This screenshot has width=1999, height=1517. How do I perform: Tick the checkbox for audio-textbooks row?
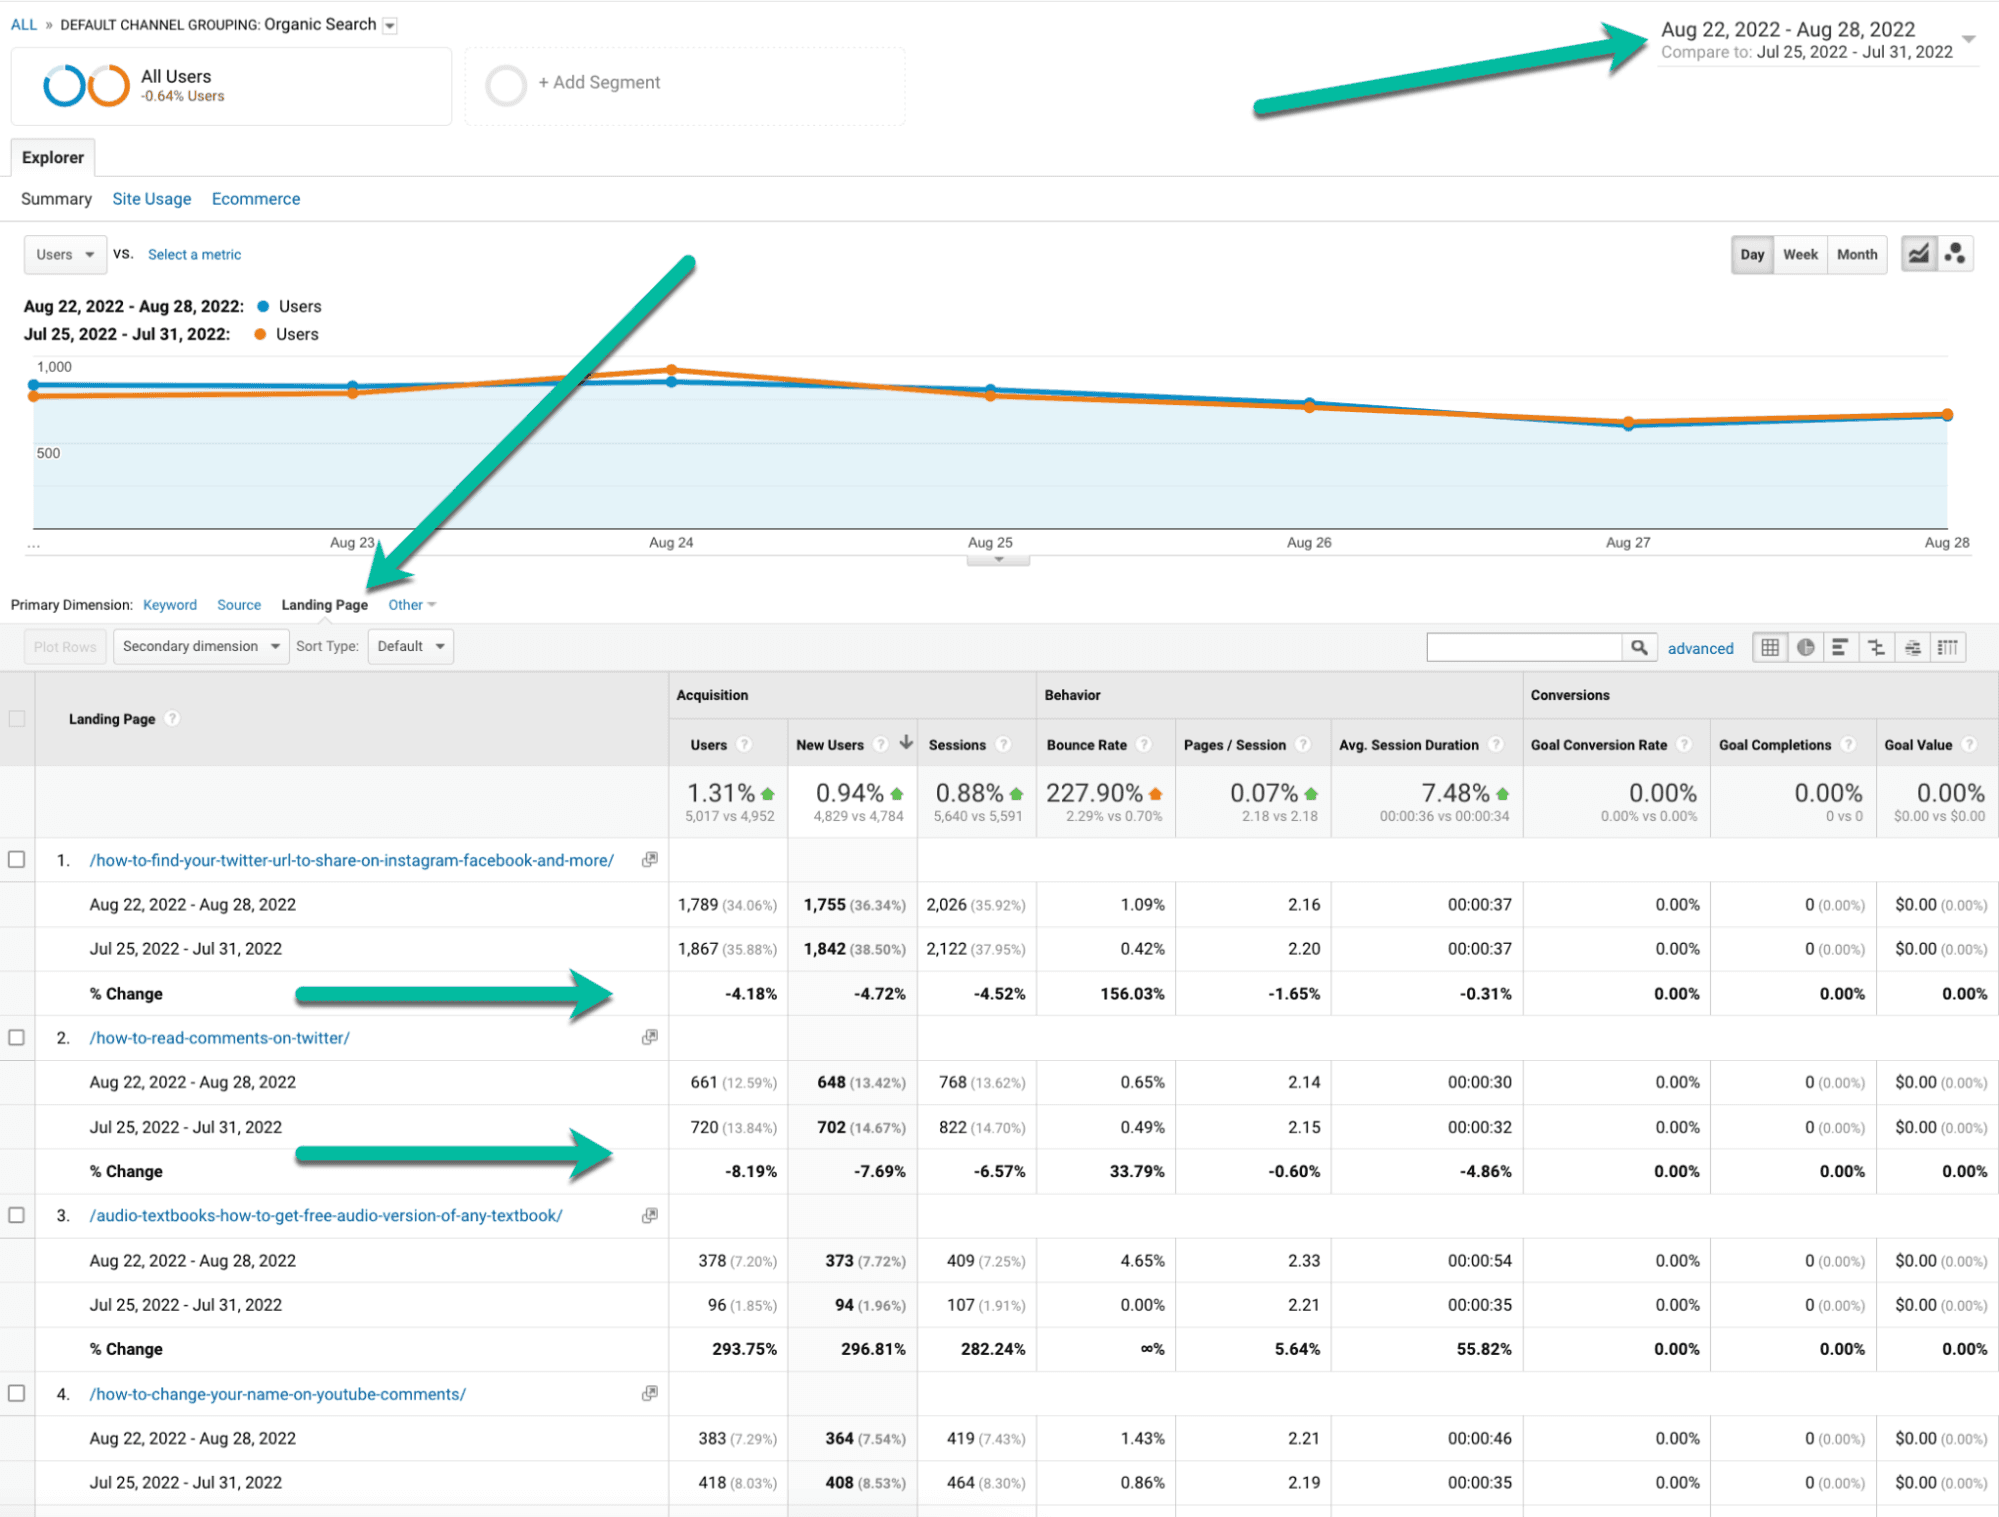point(17,1215)
